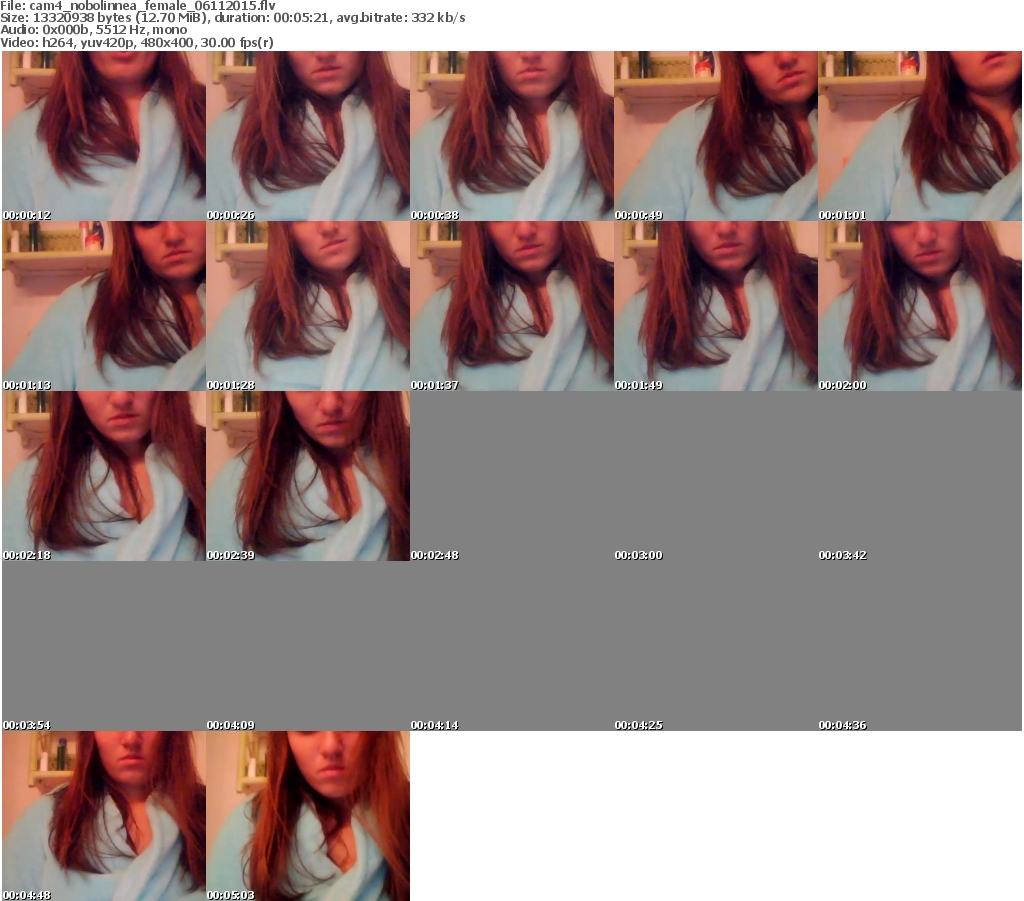Select the 00:01:01 thumbnail
Viewport: 1024px width, 901px height.
coord(919,136)
